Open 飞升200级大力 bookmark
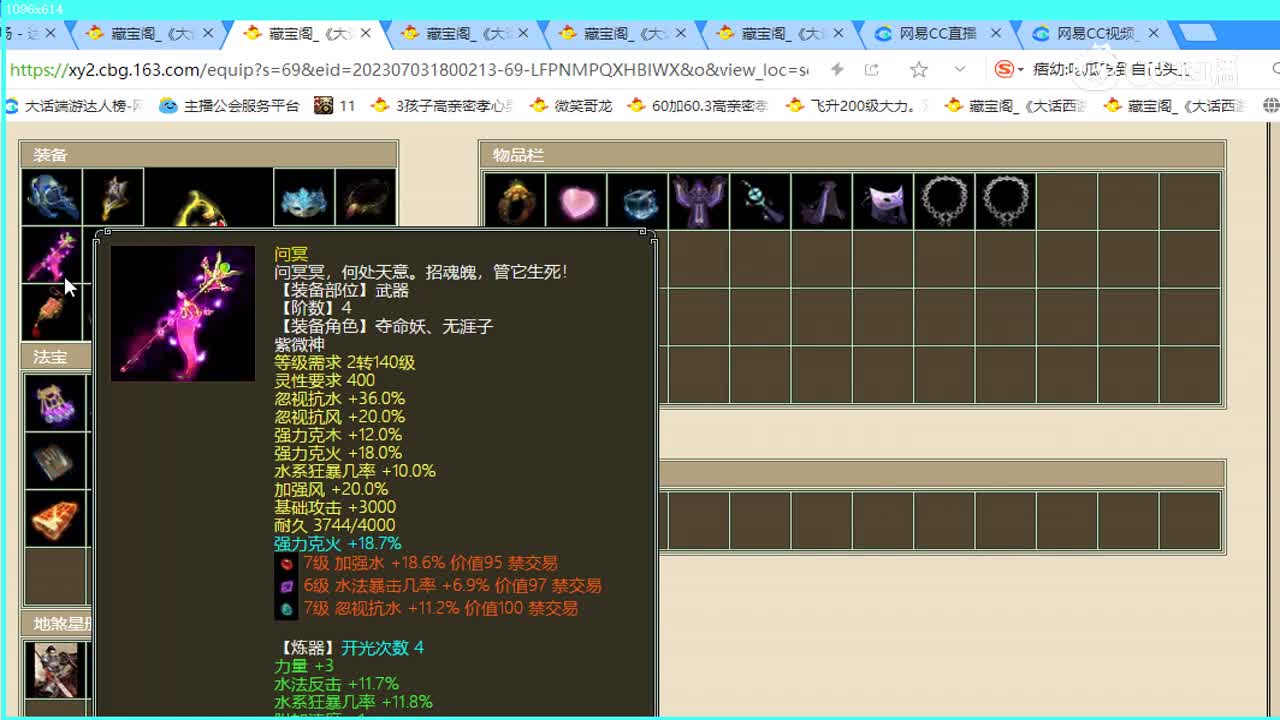The width and height of the screenshot is (1280, 720). click(x=857, y=105)
